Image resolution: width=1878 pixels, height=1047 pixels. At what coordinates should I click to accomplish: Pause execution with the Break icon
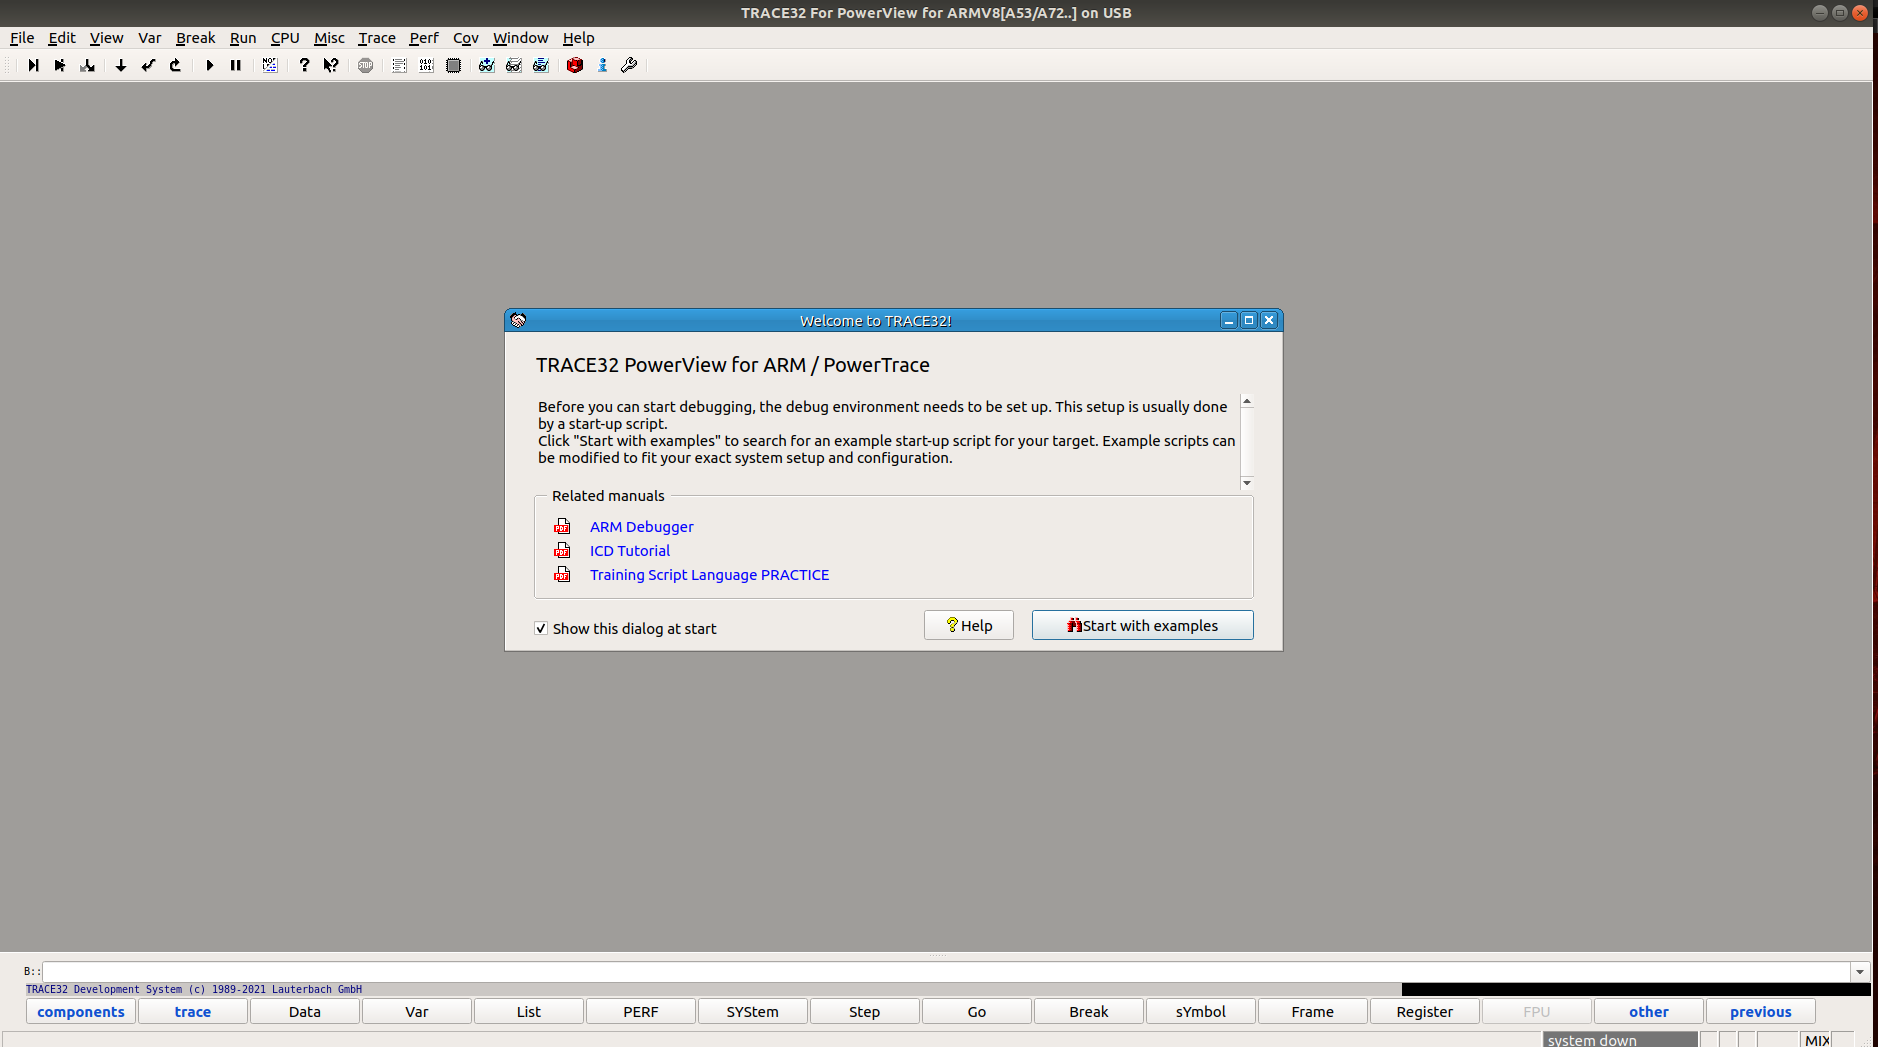tap(236, 65)
